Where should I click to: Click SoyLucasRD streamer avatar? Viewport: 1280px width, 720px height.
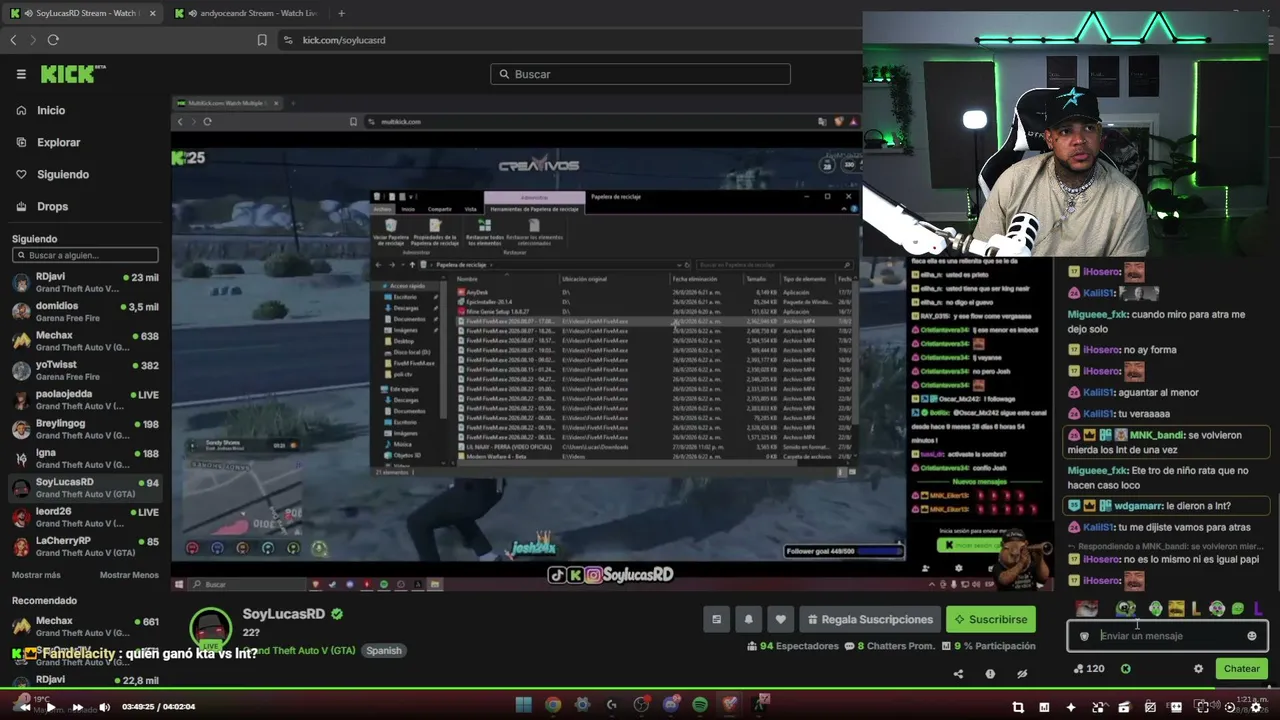pos(211,628)
